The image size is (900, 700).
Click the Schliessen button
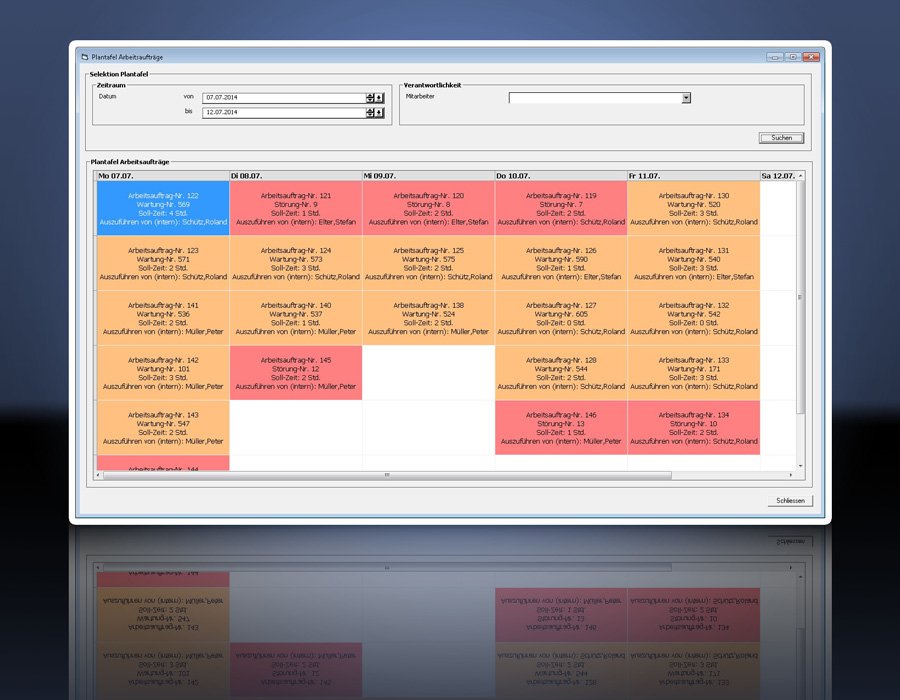[x=790, y=500]
